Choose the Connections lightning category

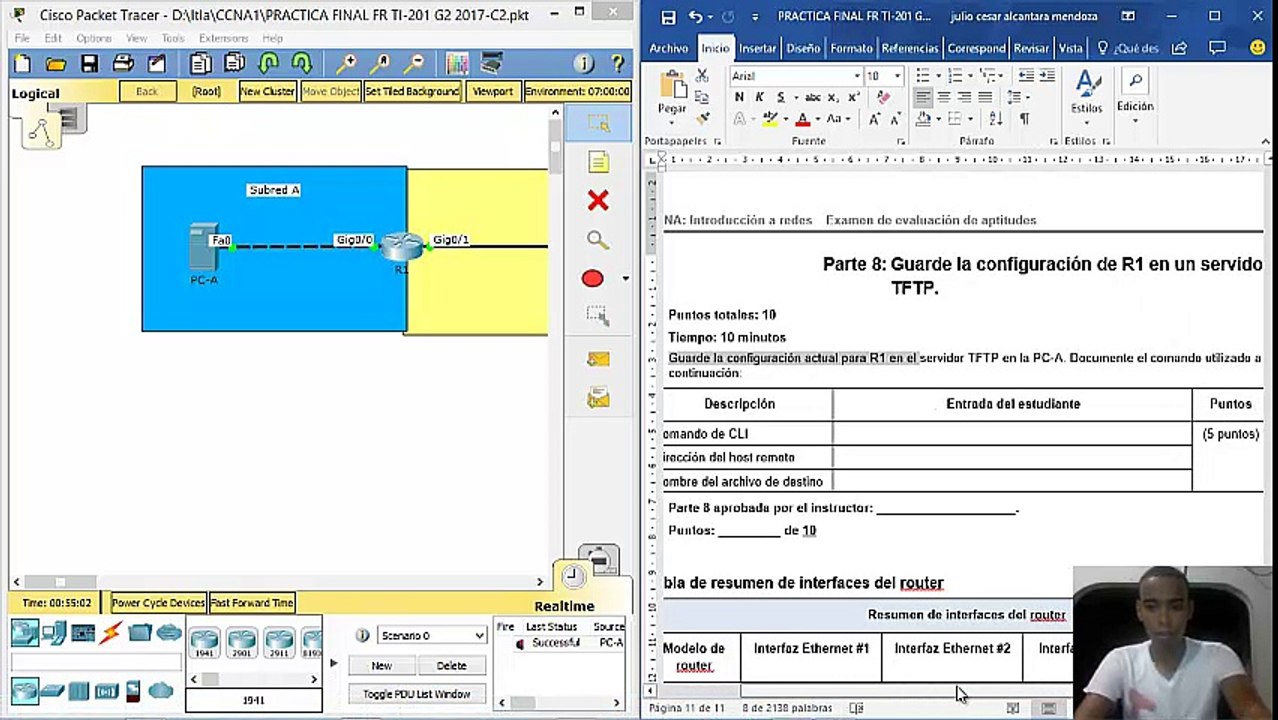pos(111,633)
